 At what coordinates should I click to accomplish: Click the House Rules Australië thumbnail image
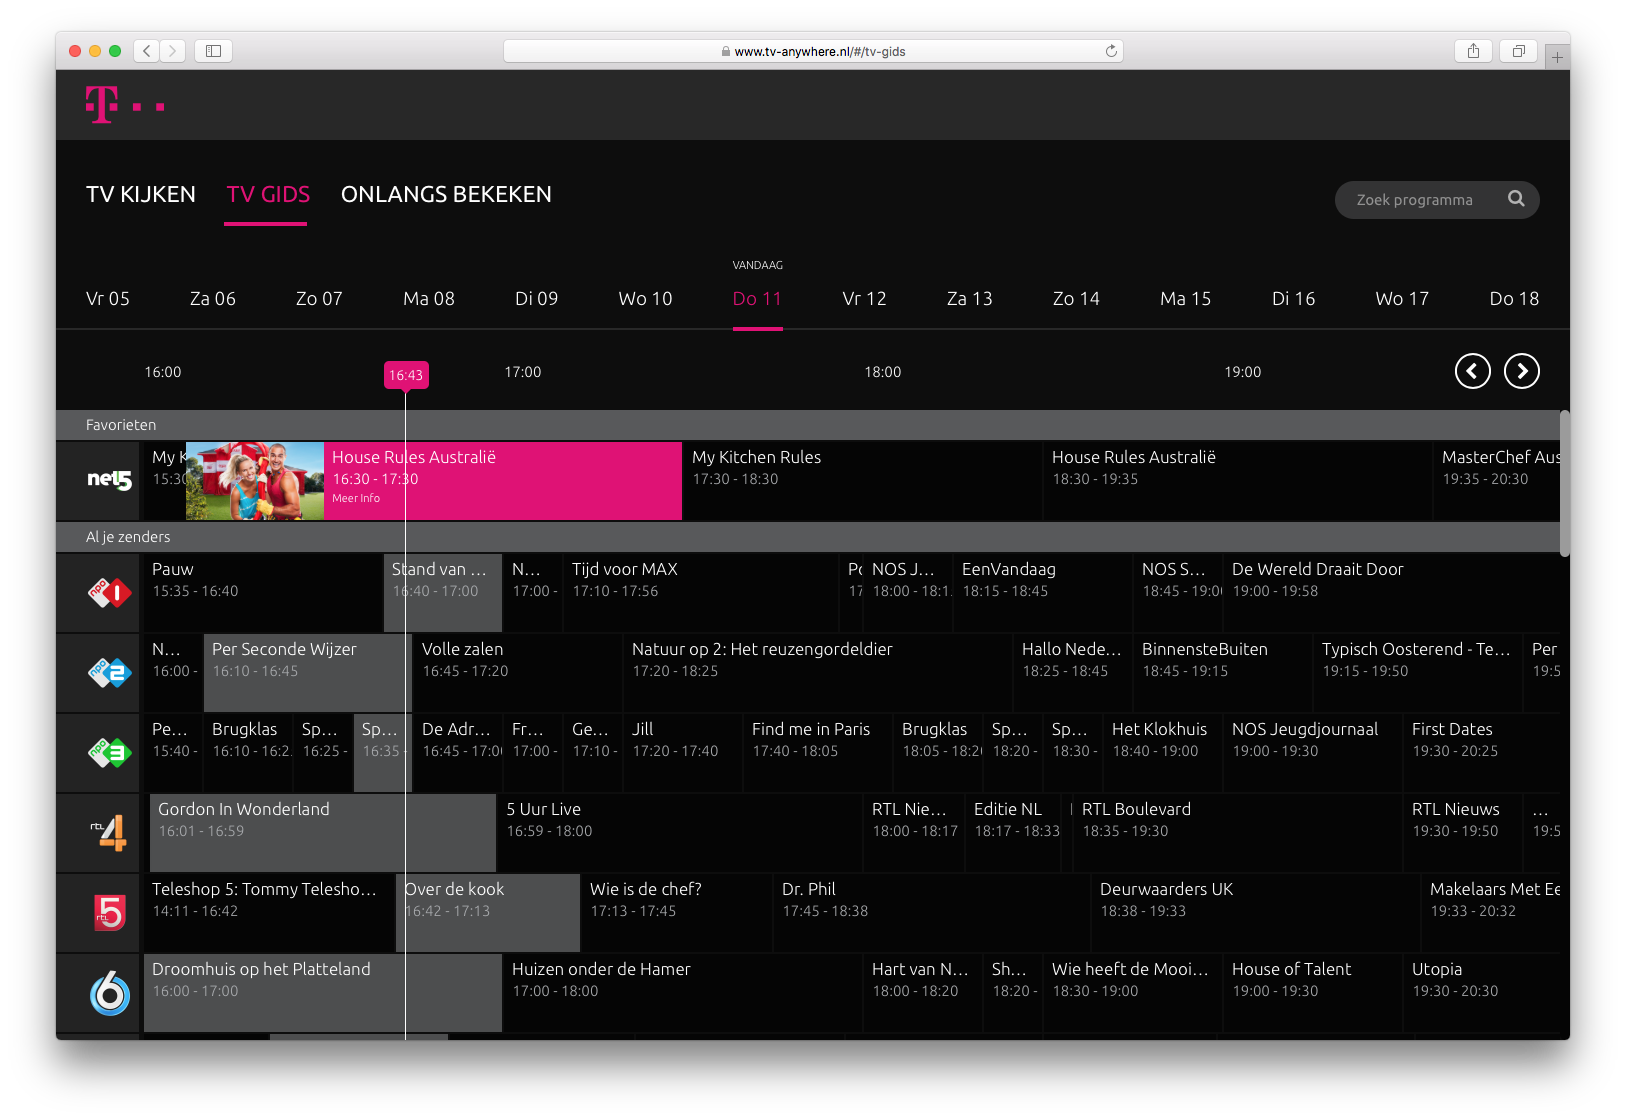[x=255, y=481]
